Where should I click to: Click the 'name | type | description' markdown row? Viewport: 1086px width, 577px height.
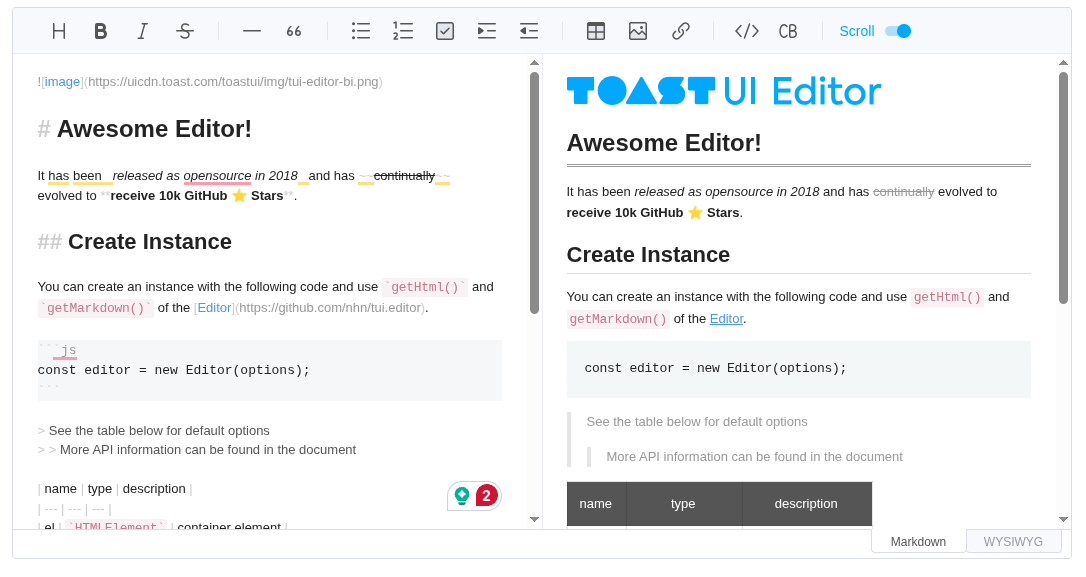coord(114,489)
